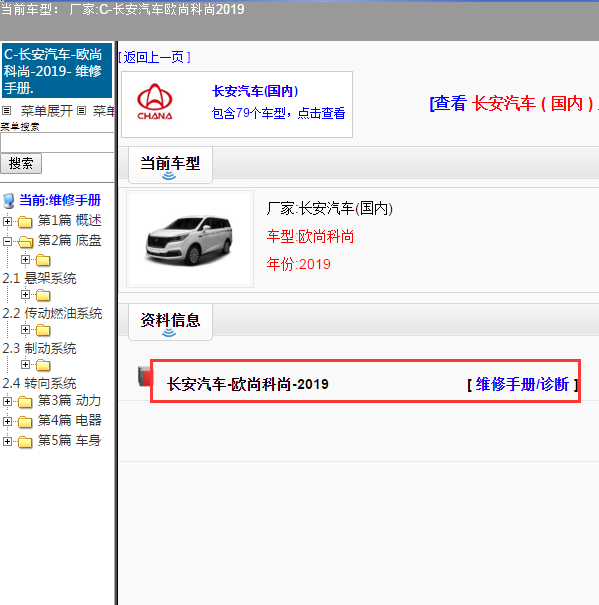Collapse 第2篇 底盘 tree node
The image size is (599, 605).
7,242
